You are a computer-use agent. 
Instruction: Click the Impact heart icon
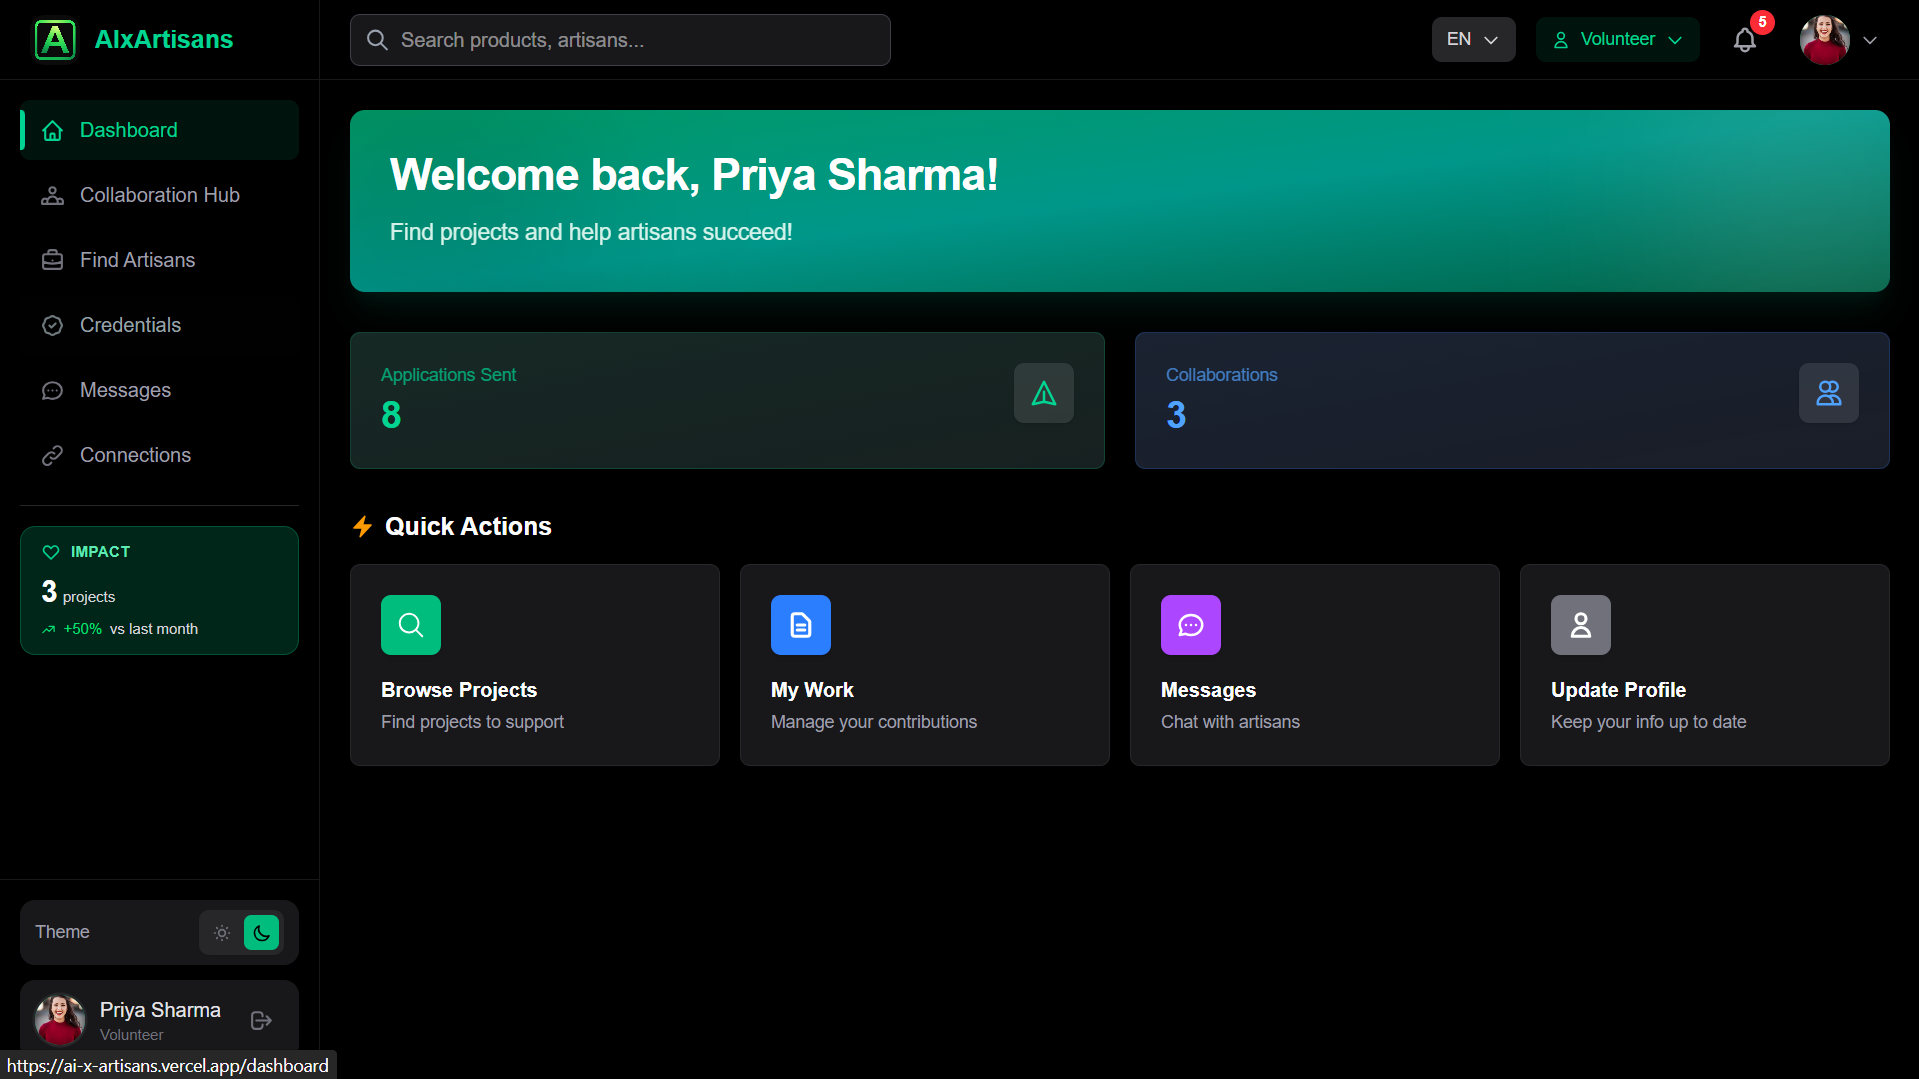tap(51, 552)
